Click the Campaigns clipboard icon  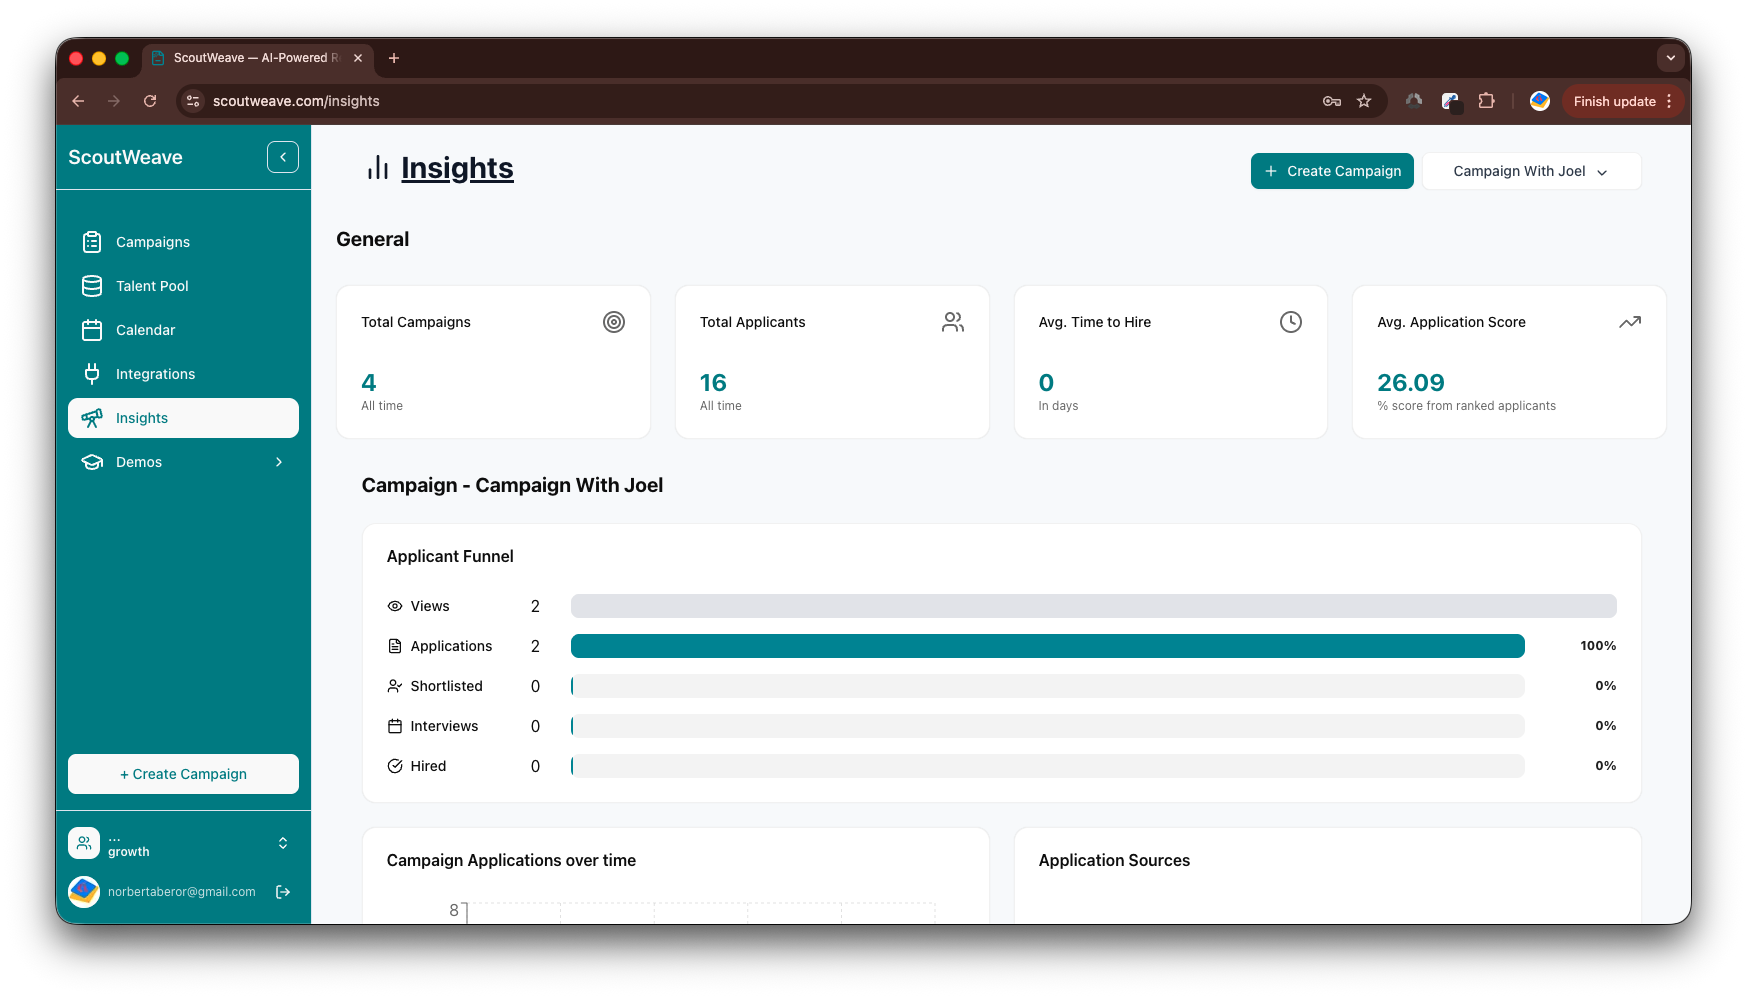coord(92,242)
